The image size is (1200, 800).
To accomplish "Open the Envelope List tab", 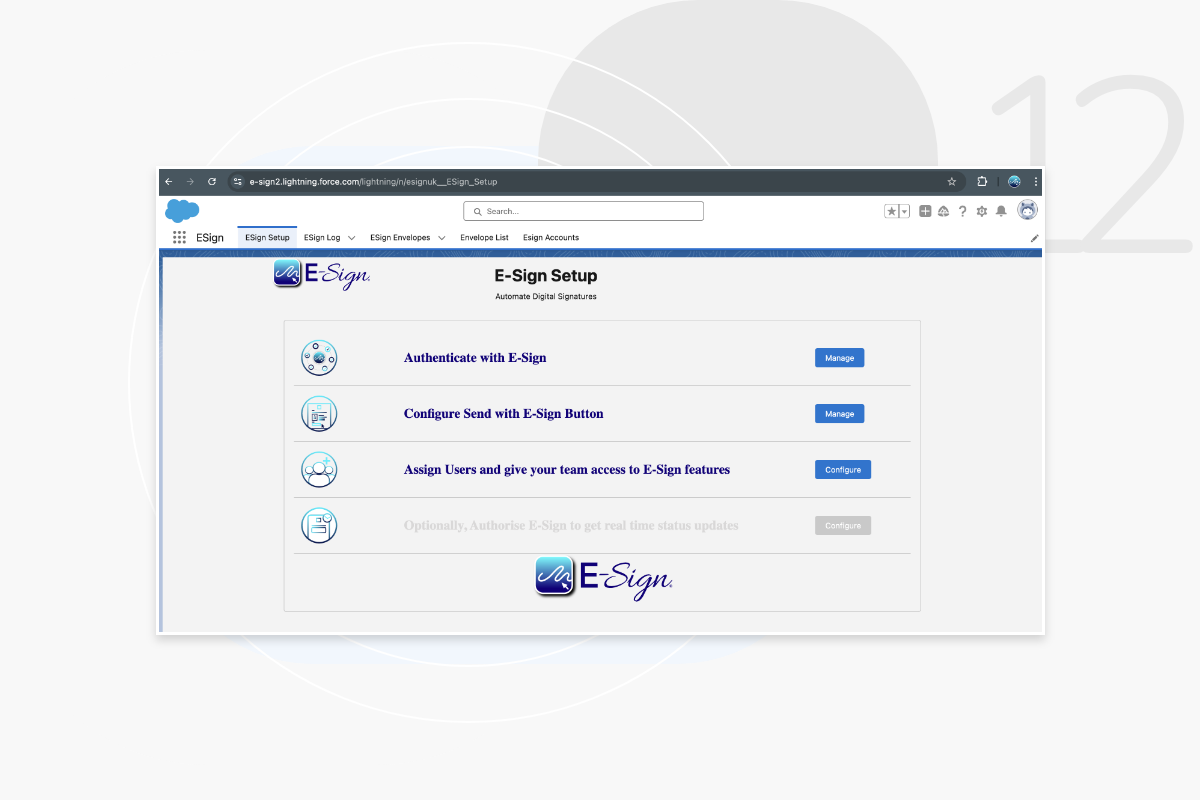I will (484, 237).
